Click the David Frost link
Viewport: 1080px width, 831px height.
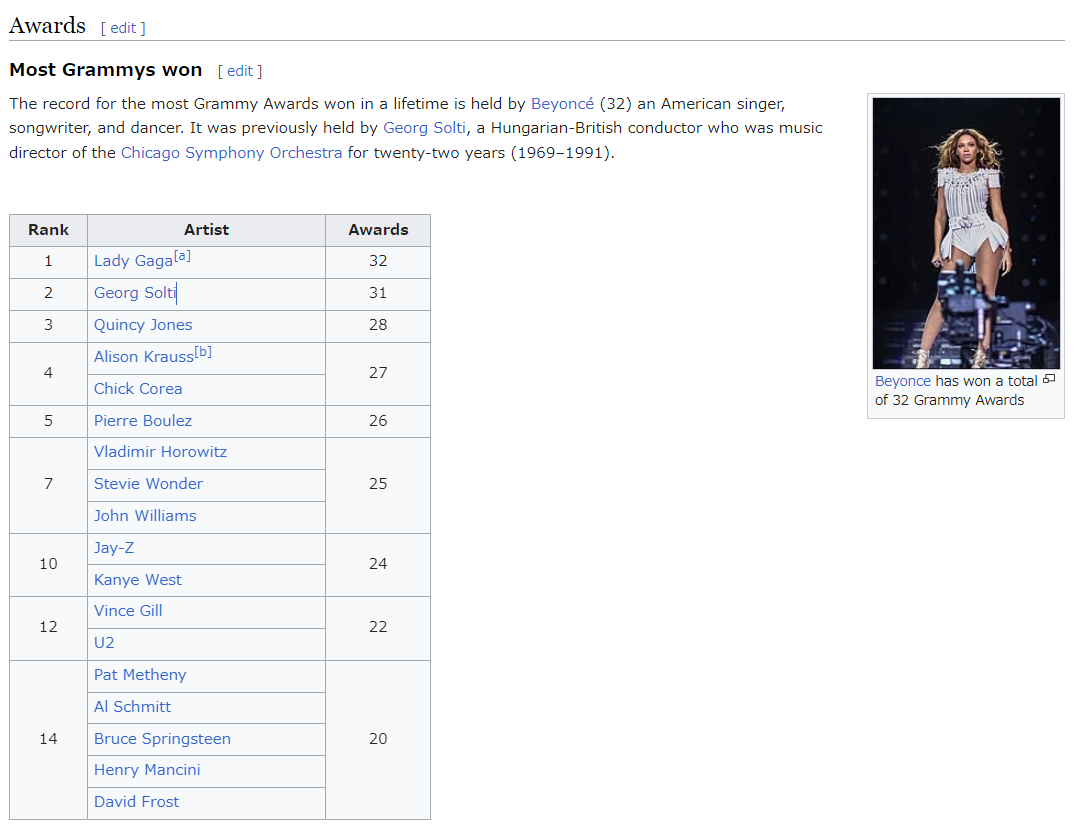(137, 802)
